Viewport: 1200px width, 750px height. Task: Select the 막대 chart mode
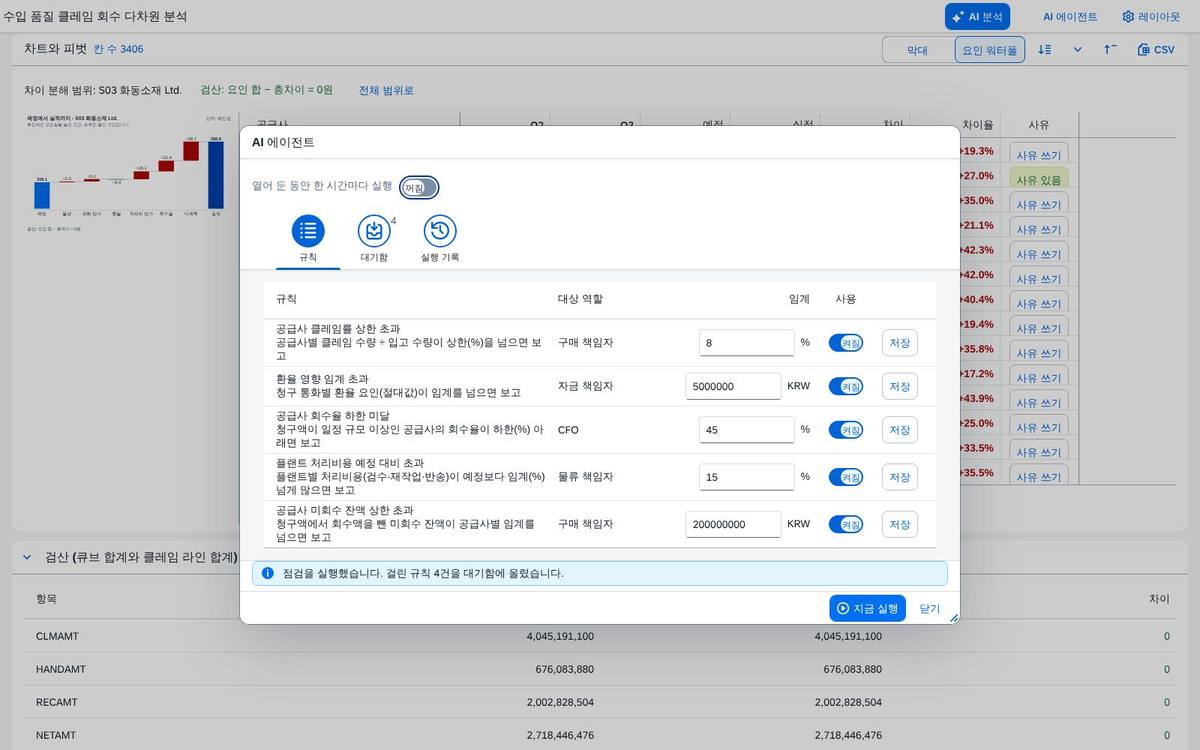(917, 49)
